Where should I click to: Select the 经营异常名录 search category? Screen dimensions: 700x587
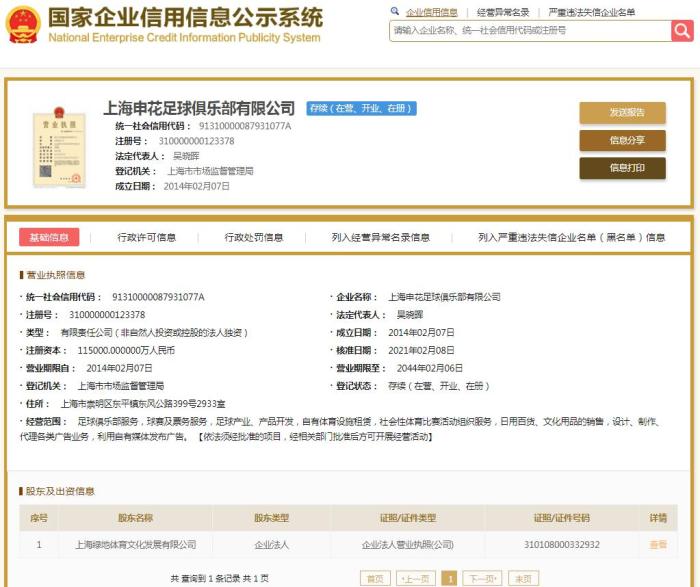[503, 12]
